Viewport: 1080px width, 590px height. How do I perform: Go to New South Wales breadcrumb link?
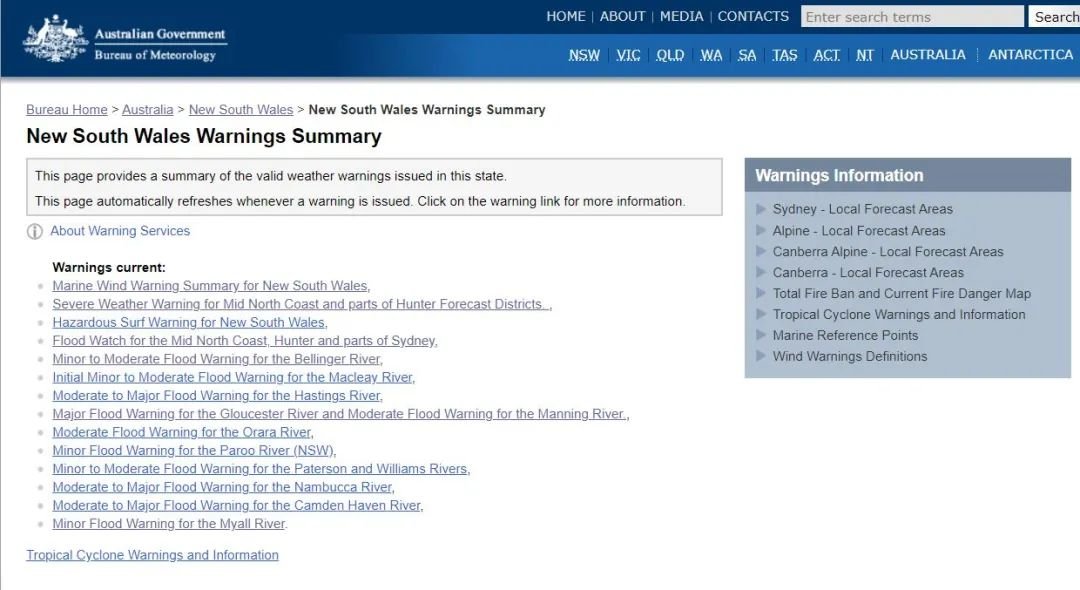click(x=241, y=109)
